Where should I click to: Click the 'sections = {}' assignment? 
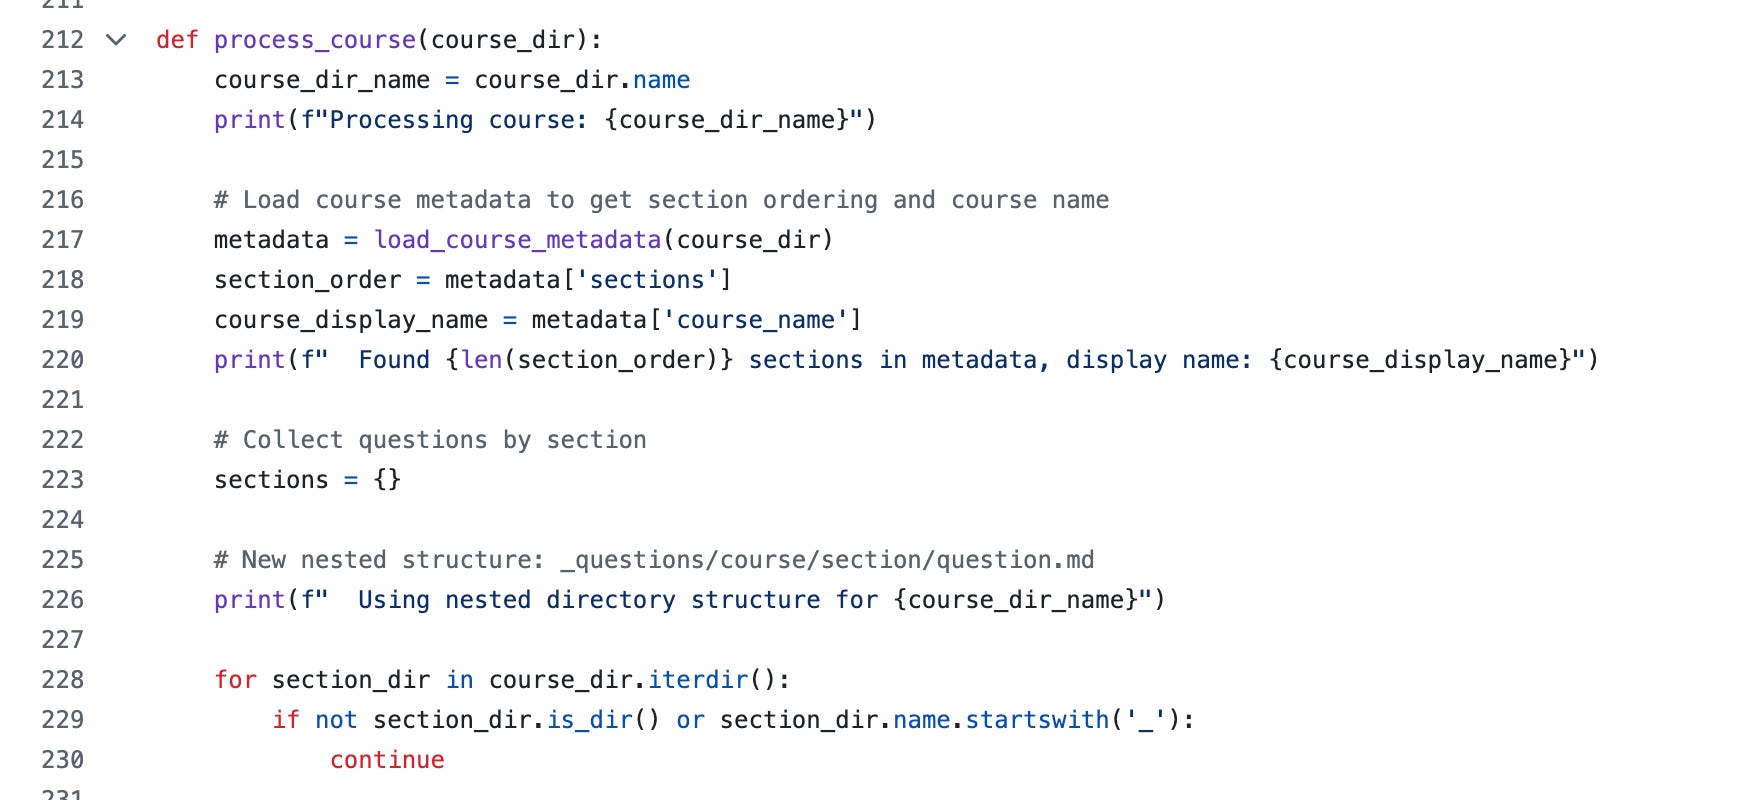pyautogui.click(x=308, y=480)
